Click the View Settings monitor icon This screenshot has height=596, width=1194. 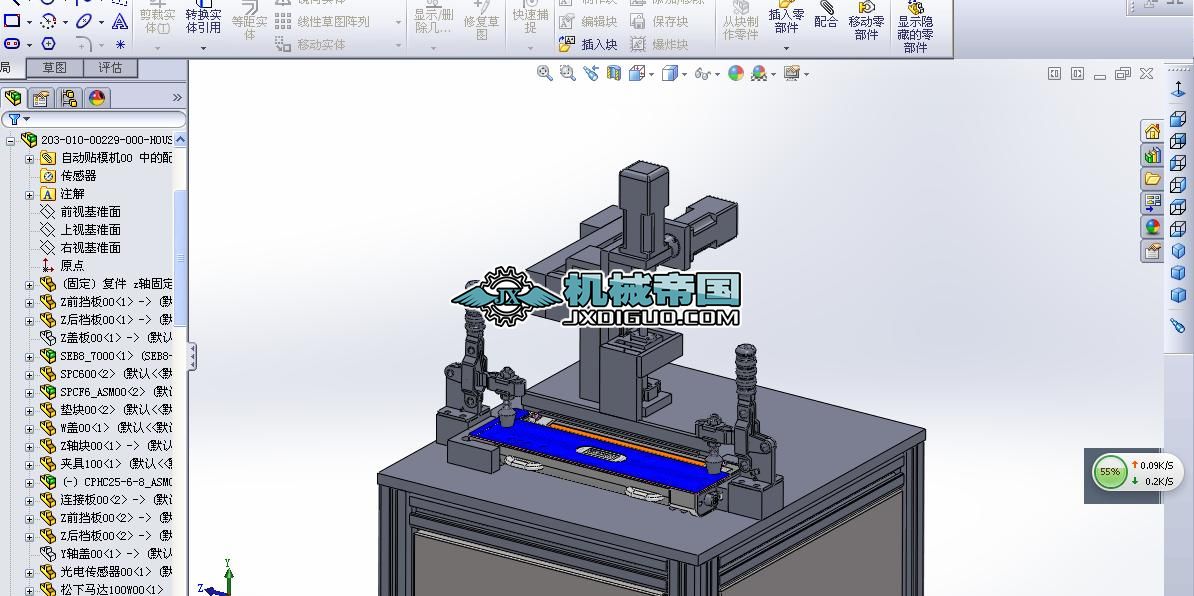click(x=792, y=73)
